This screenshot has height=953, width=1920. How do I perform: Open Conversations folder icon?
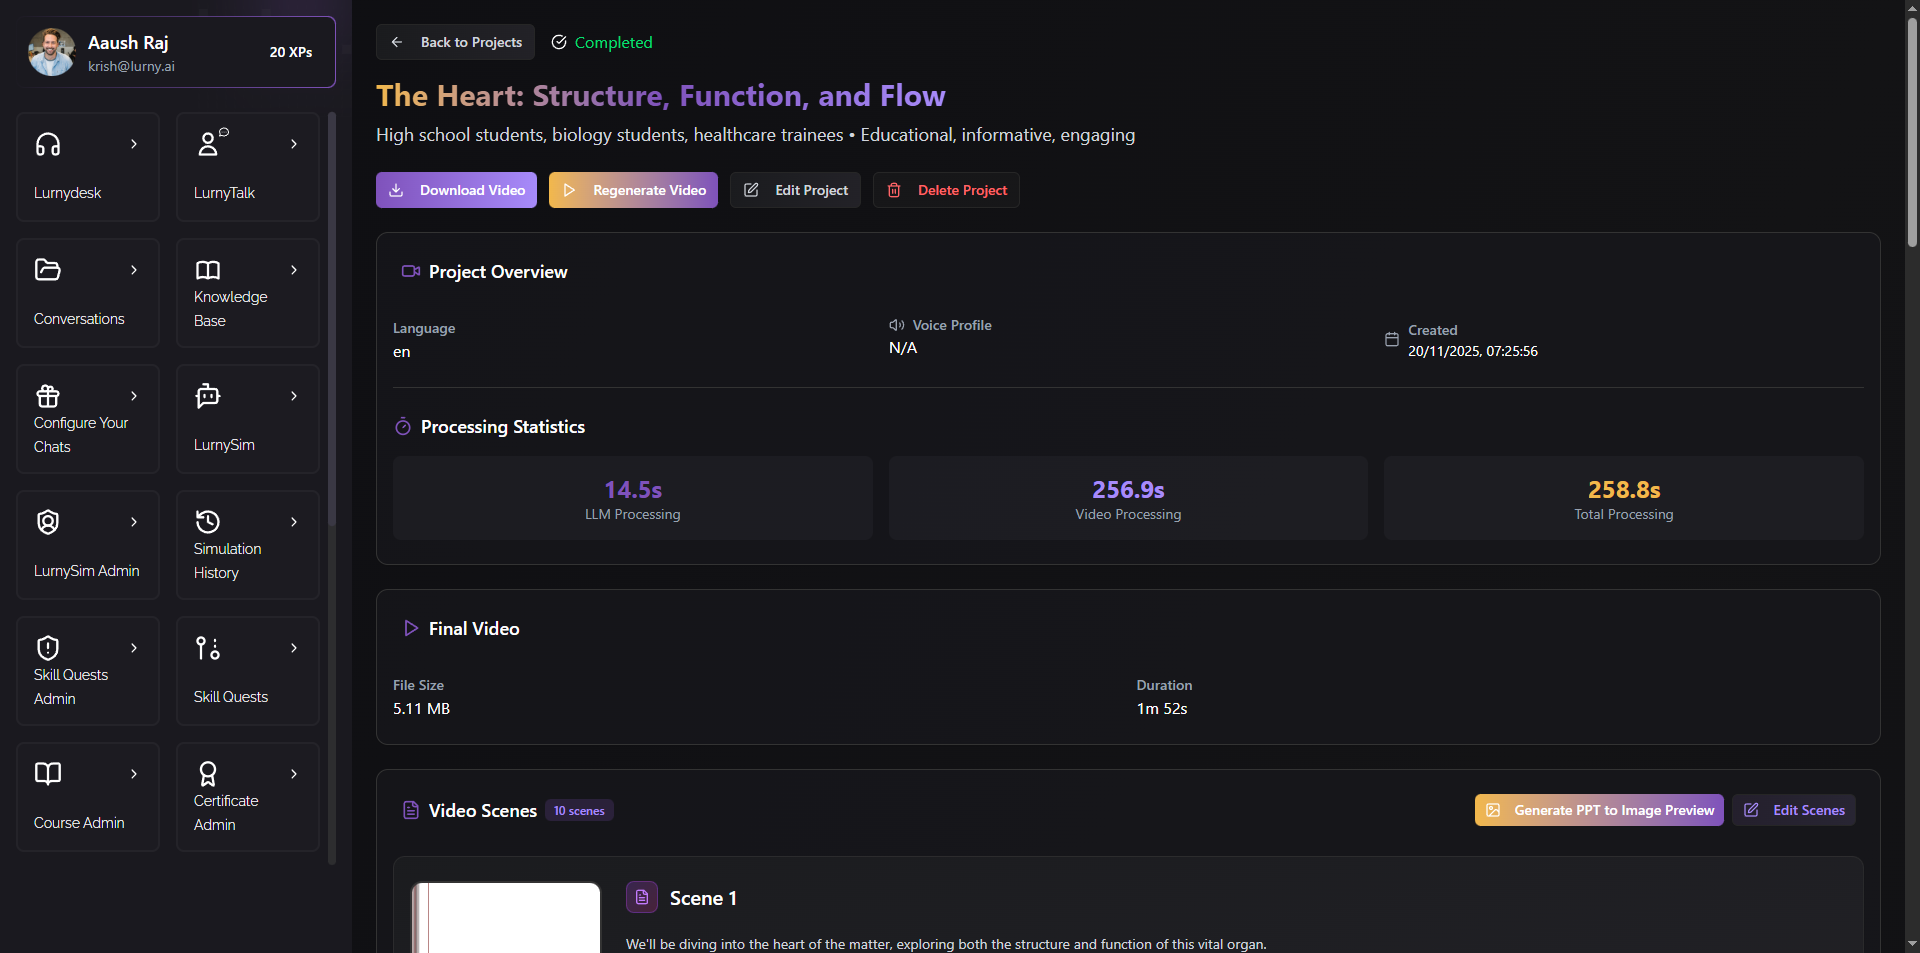(x=48, y=270)
